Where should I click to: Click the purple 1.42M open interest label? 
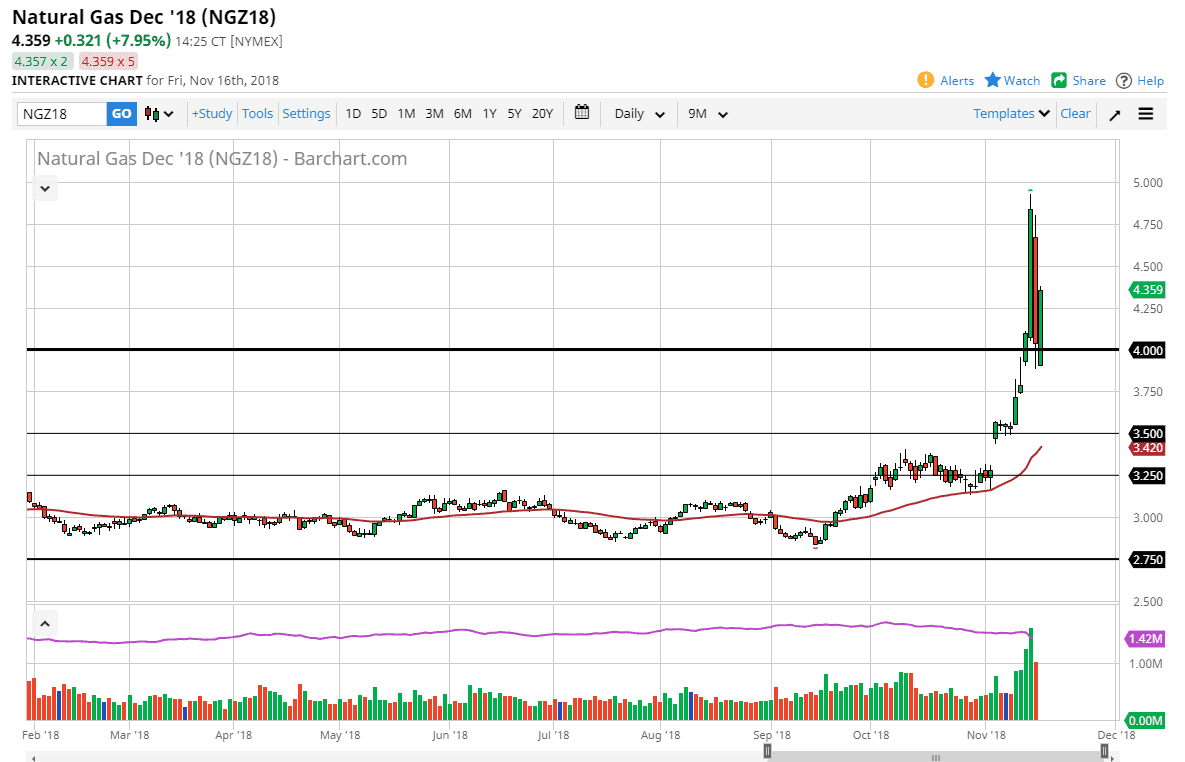1146,639
